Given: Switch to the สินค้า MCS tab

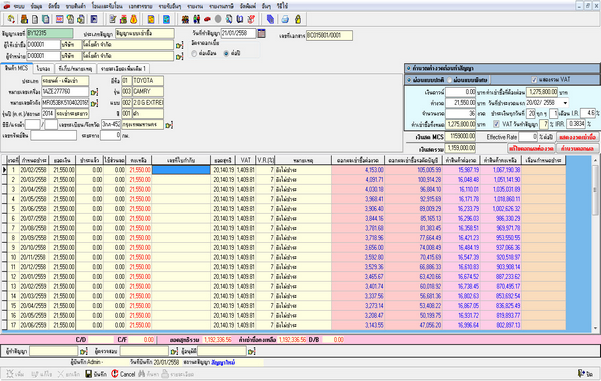Looking at the screenshot, I should [16, 68].
